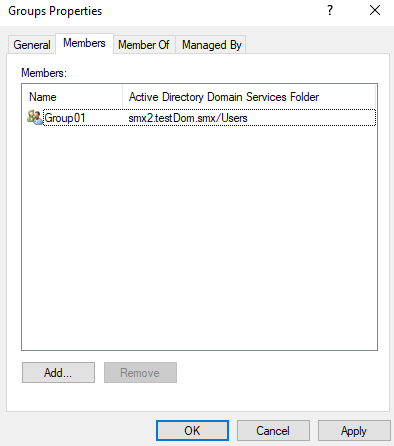Go to the Managed By tab

[x=211, y=45]
